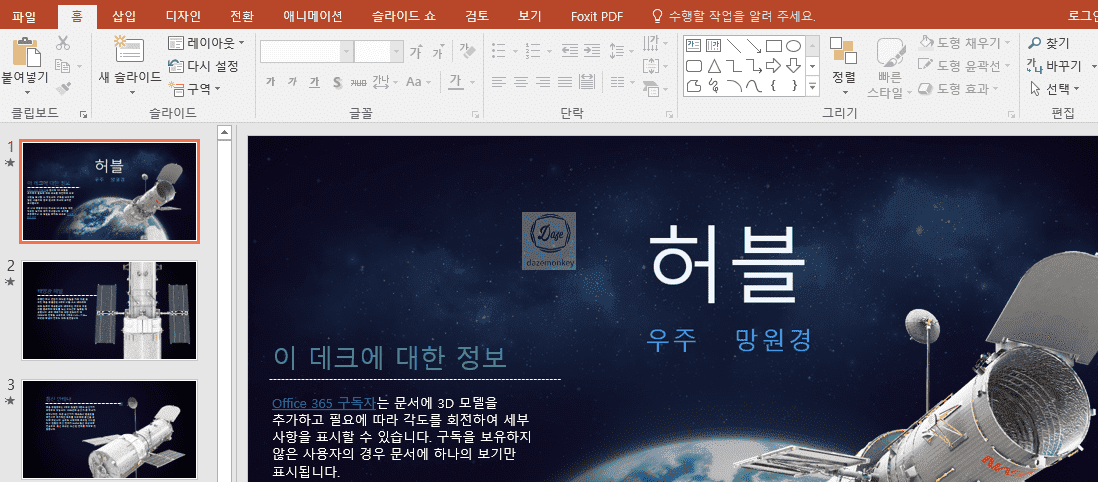Viewport: 1098px width, 482px height.
Task: Justify the paragraph text
Action: (x=564, y=83)
